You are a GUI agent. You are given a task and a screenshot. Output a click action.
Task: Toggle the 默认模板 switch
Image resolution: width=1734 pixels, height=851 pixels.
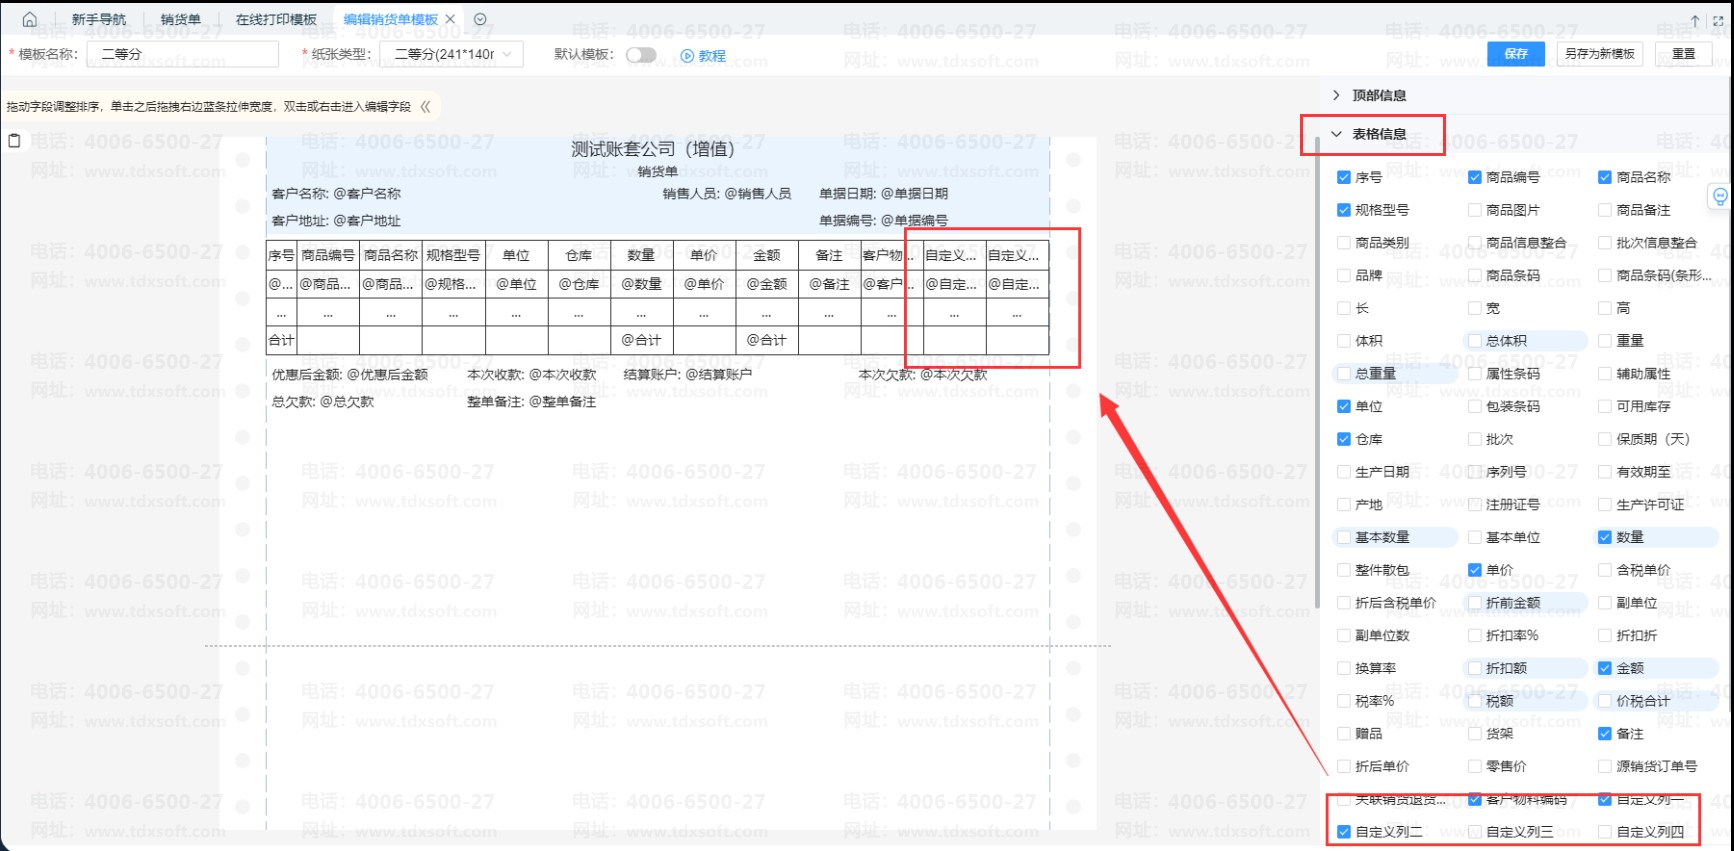[x=641, y=55]
